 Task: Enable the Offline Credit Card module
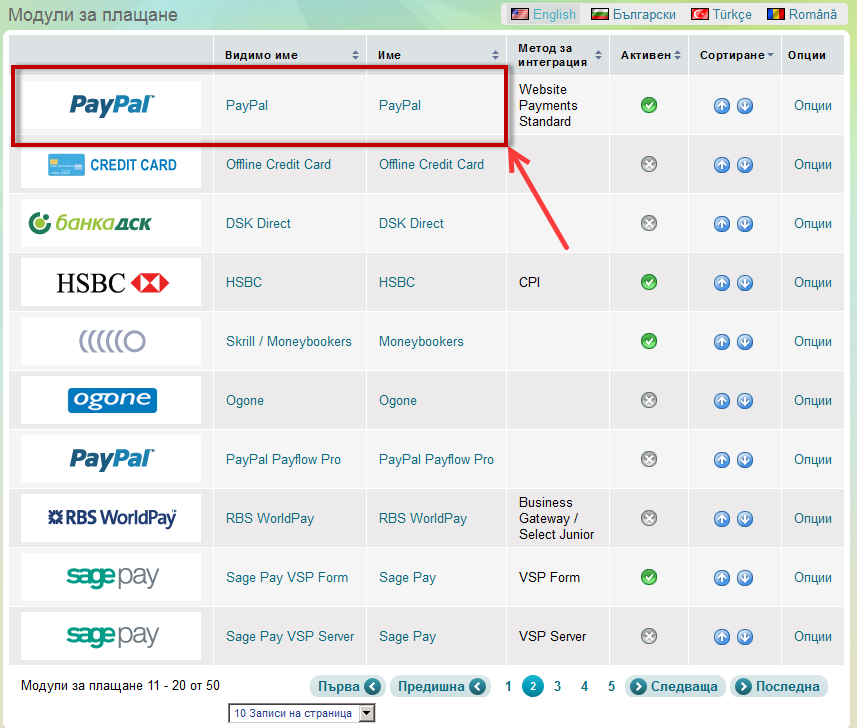point(649,165)
